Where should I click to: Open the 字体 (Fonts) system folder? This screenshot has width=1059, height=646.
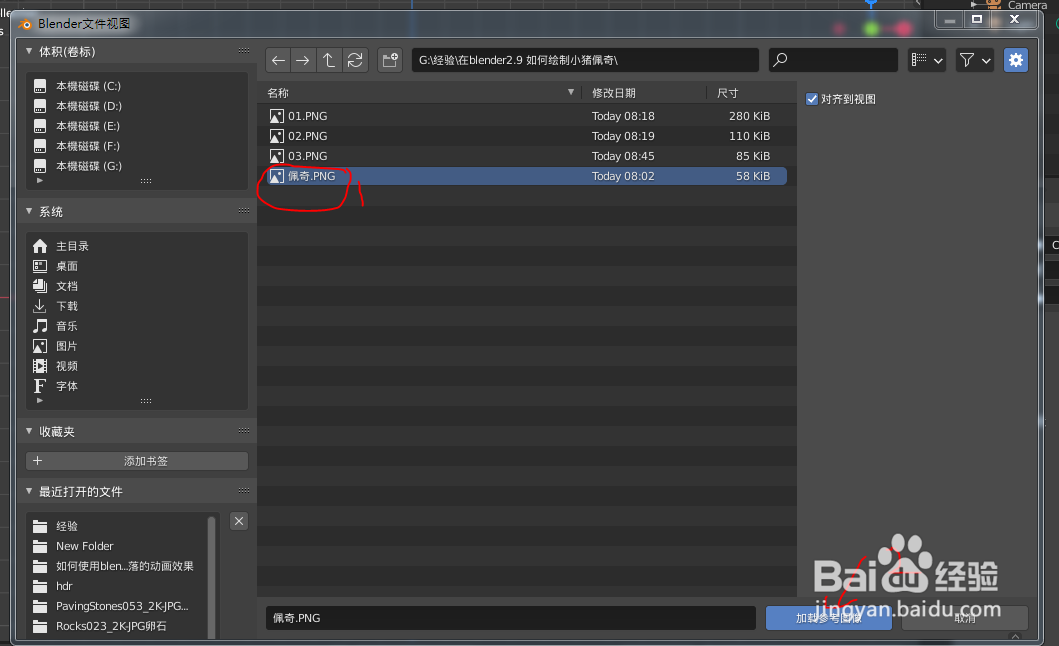pos(65,385)
